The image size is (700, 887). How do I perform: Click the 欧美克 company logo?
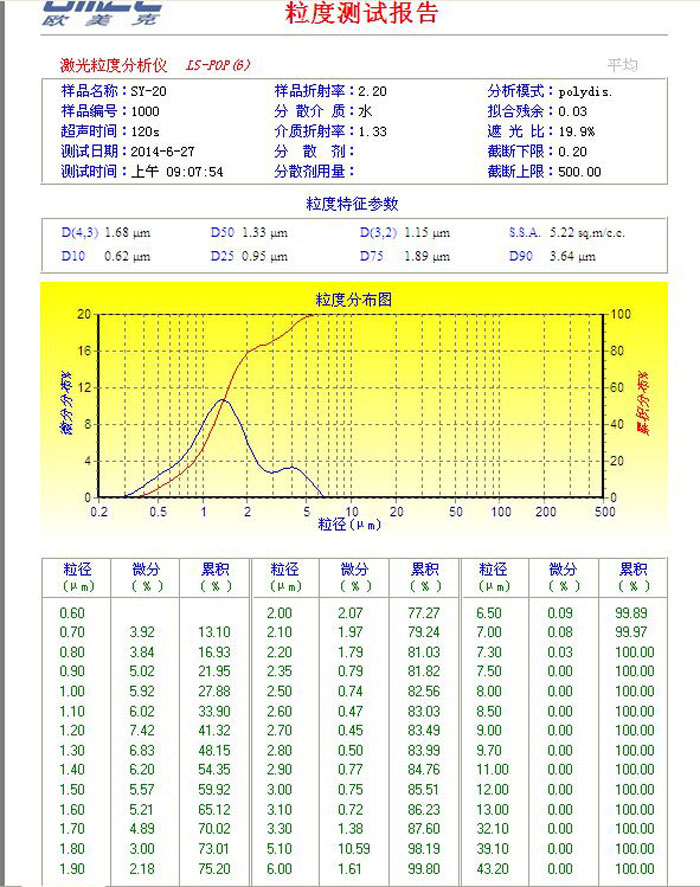coord(102,14)
